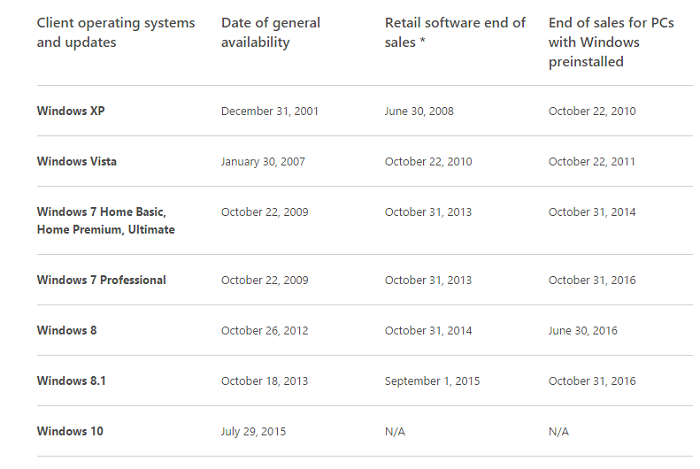Click Windows 7 Home Basic, Home Premium, Ultimate label

point(106,220)
